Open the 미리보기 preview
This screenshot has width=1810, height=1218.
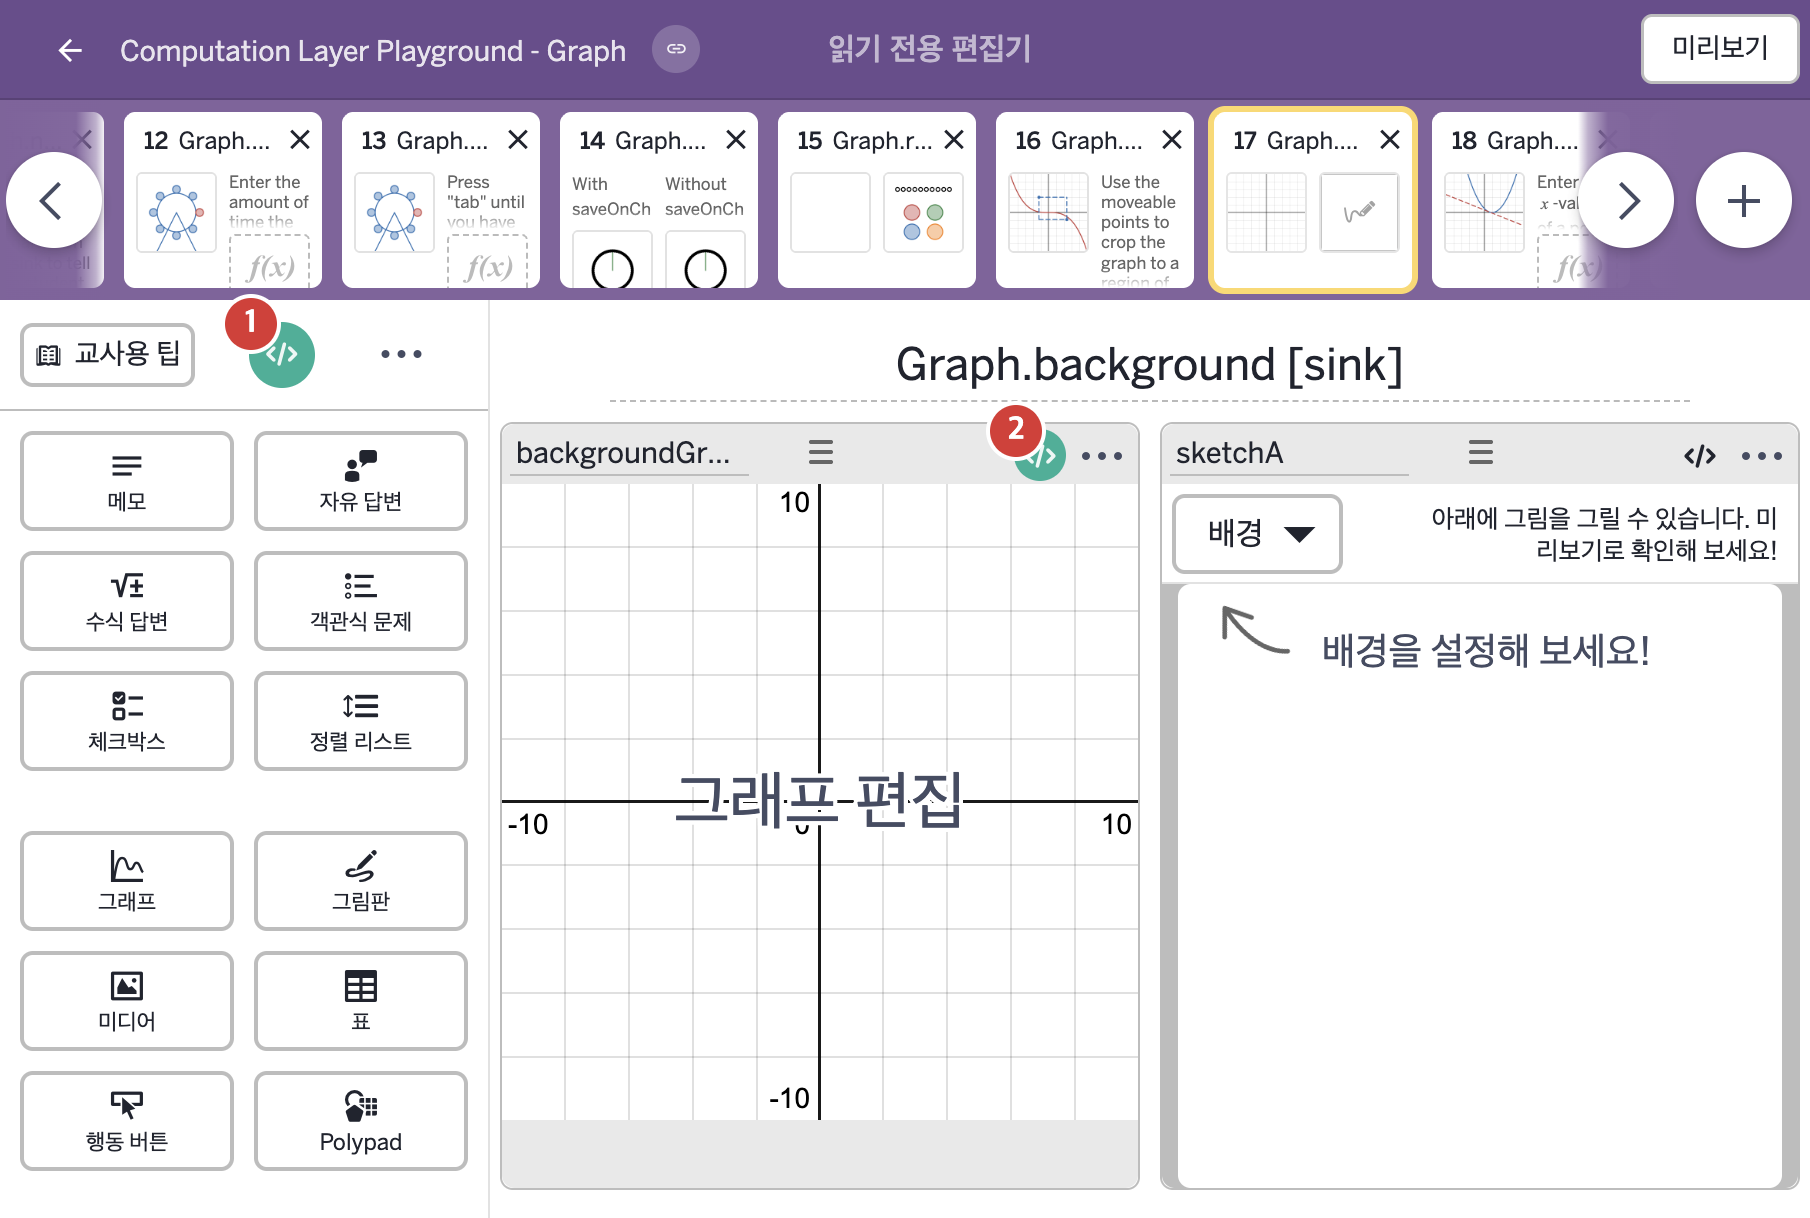[1719, 48]
